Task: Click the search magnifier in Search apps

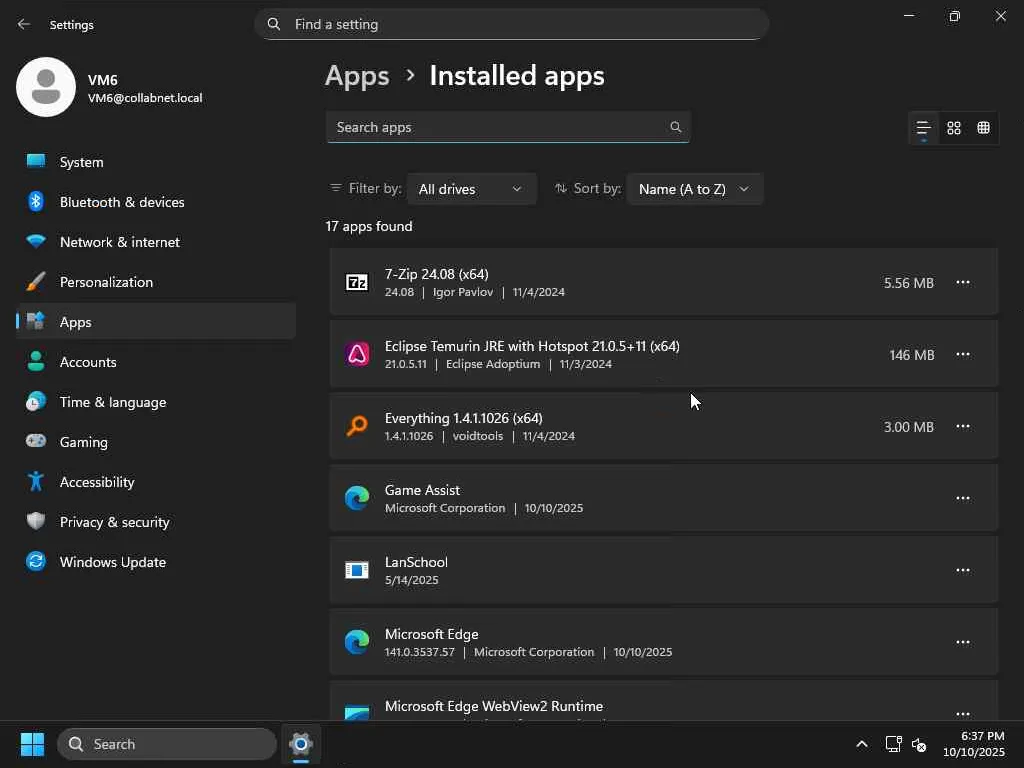Action: tap(676, 127)
